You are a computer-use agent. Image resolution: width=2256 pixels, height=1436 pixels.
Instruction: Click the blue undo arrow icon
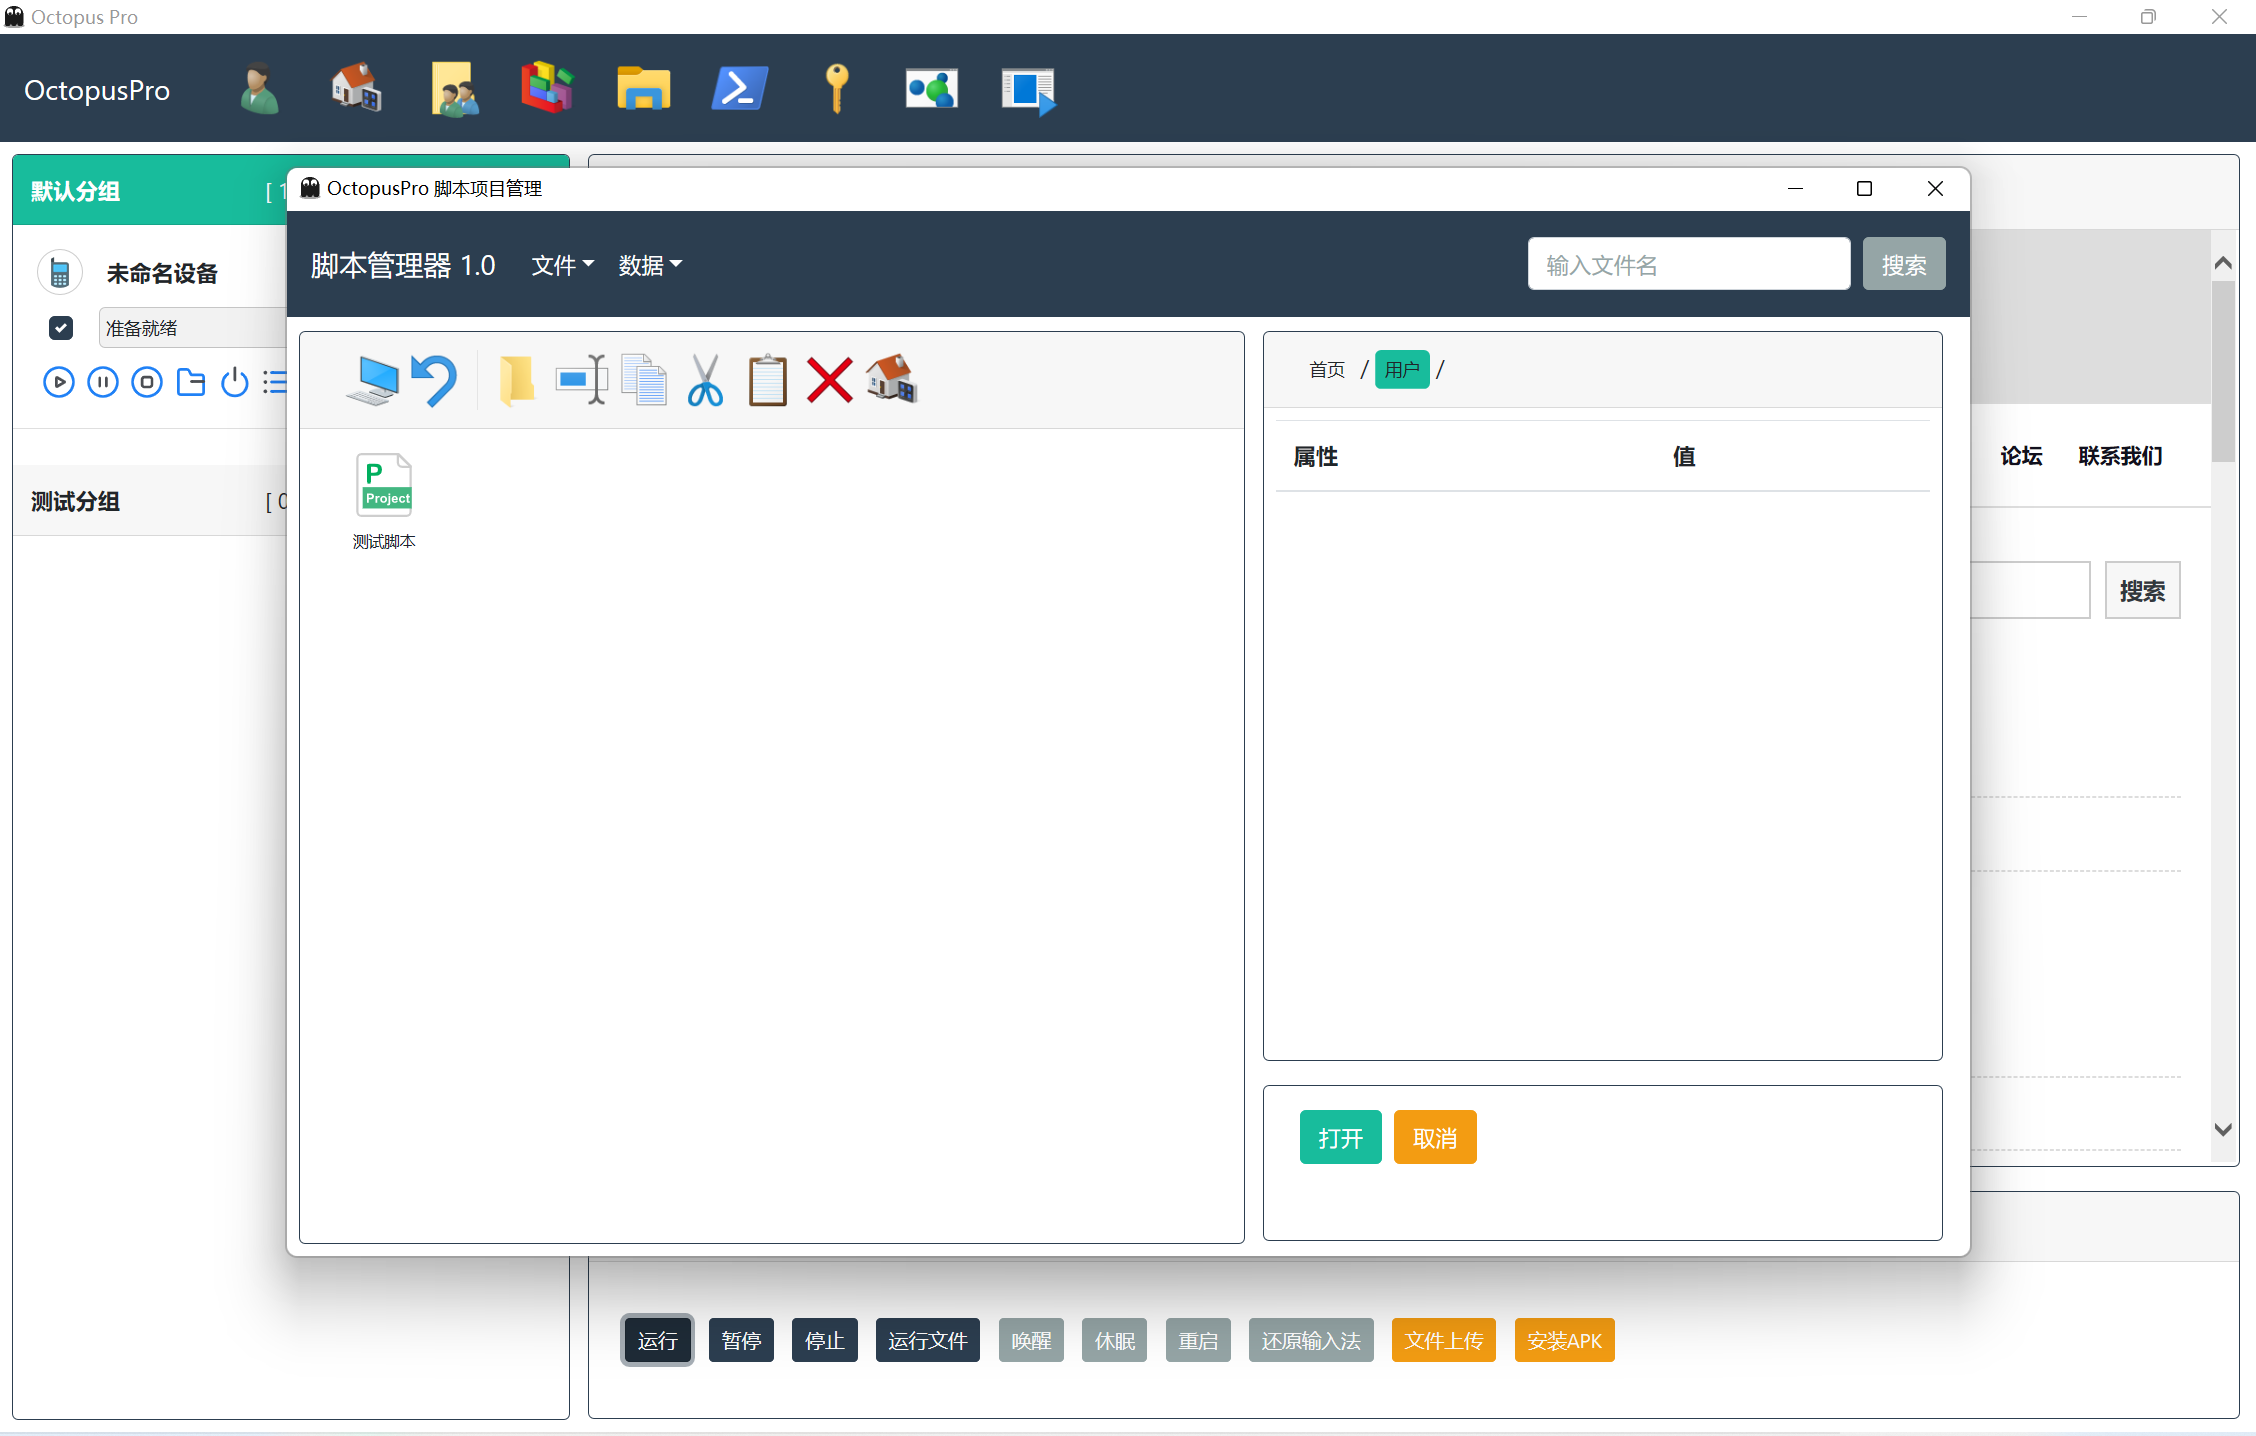pos(434,381)
